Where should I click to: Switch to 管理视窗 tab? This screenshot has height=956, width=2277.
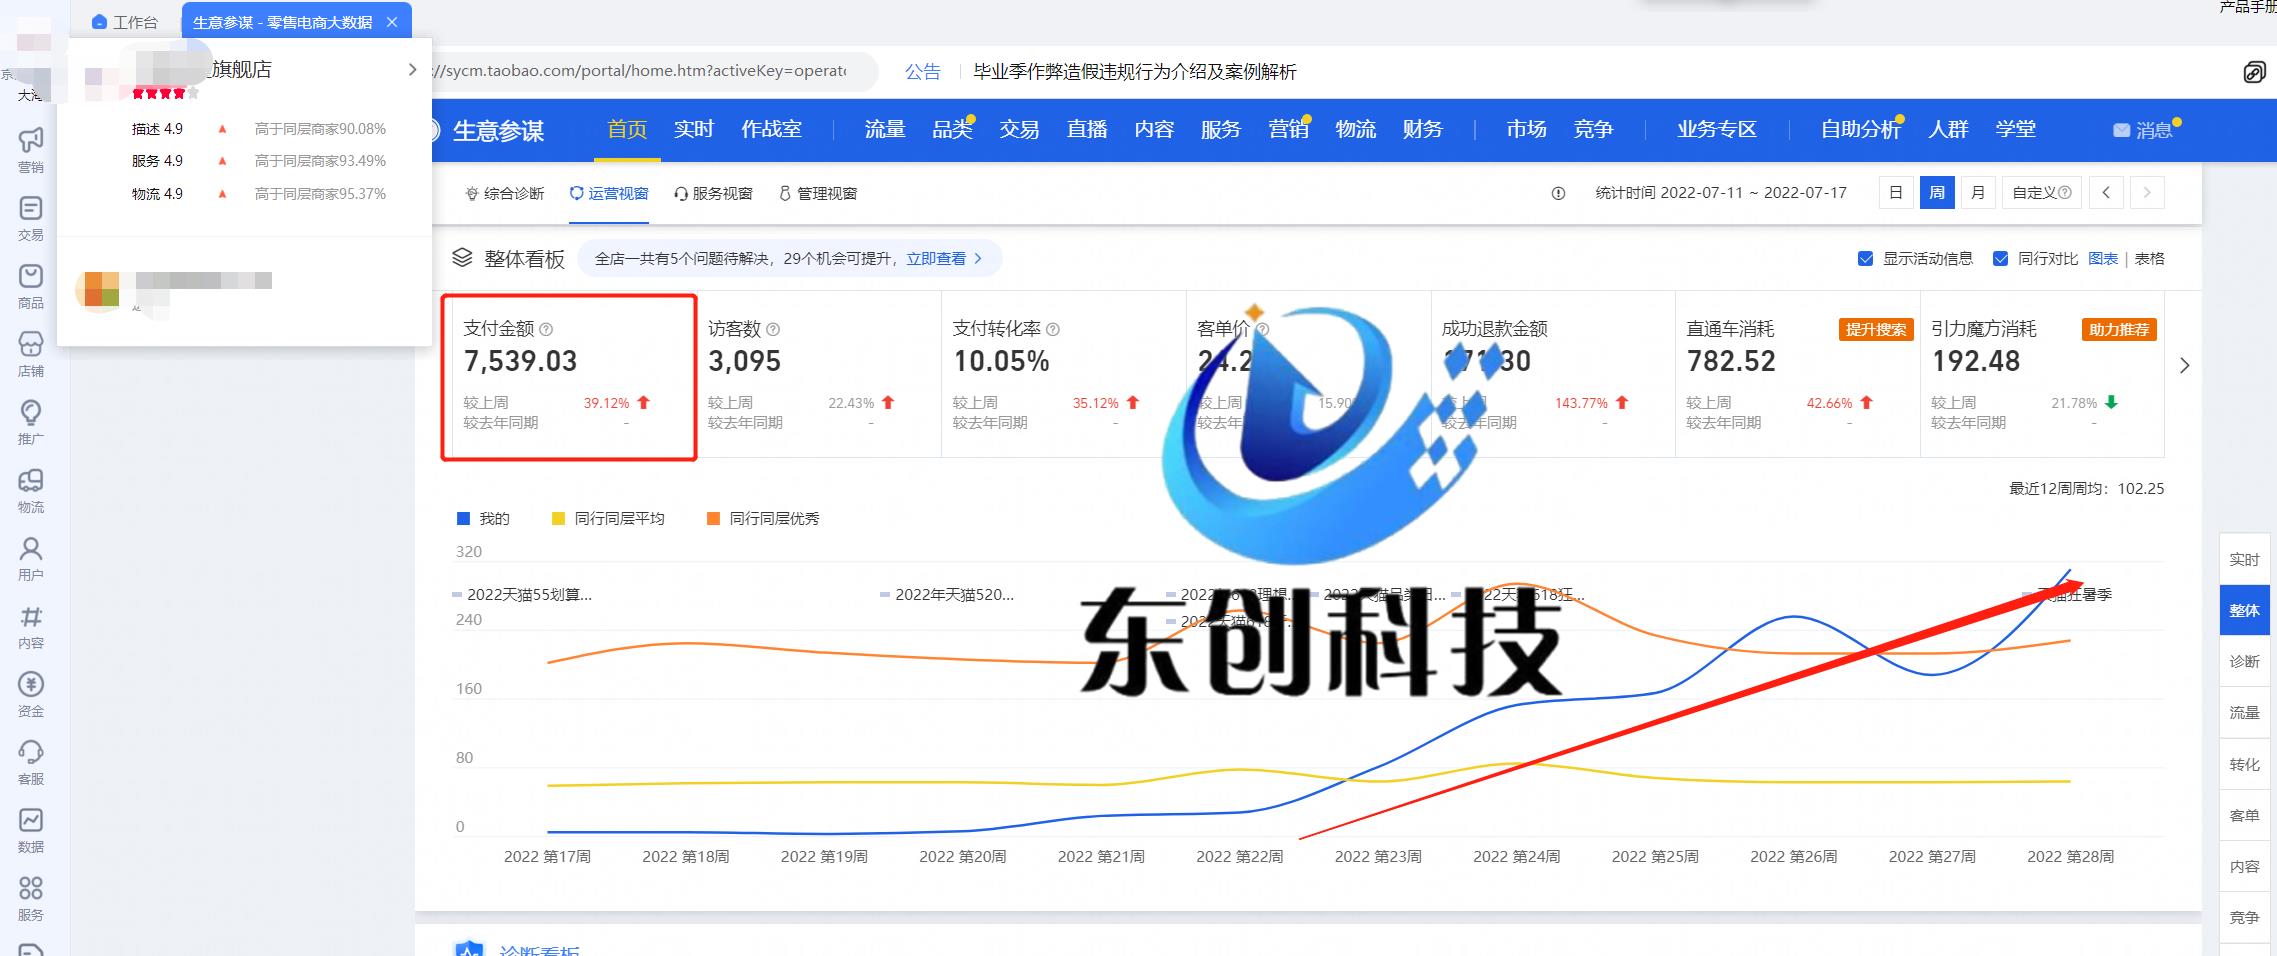[x=818, y=194]
